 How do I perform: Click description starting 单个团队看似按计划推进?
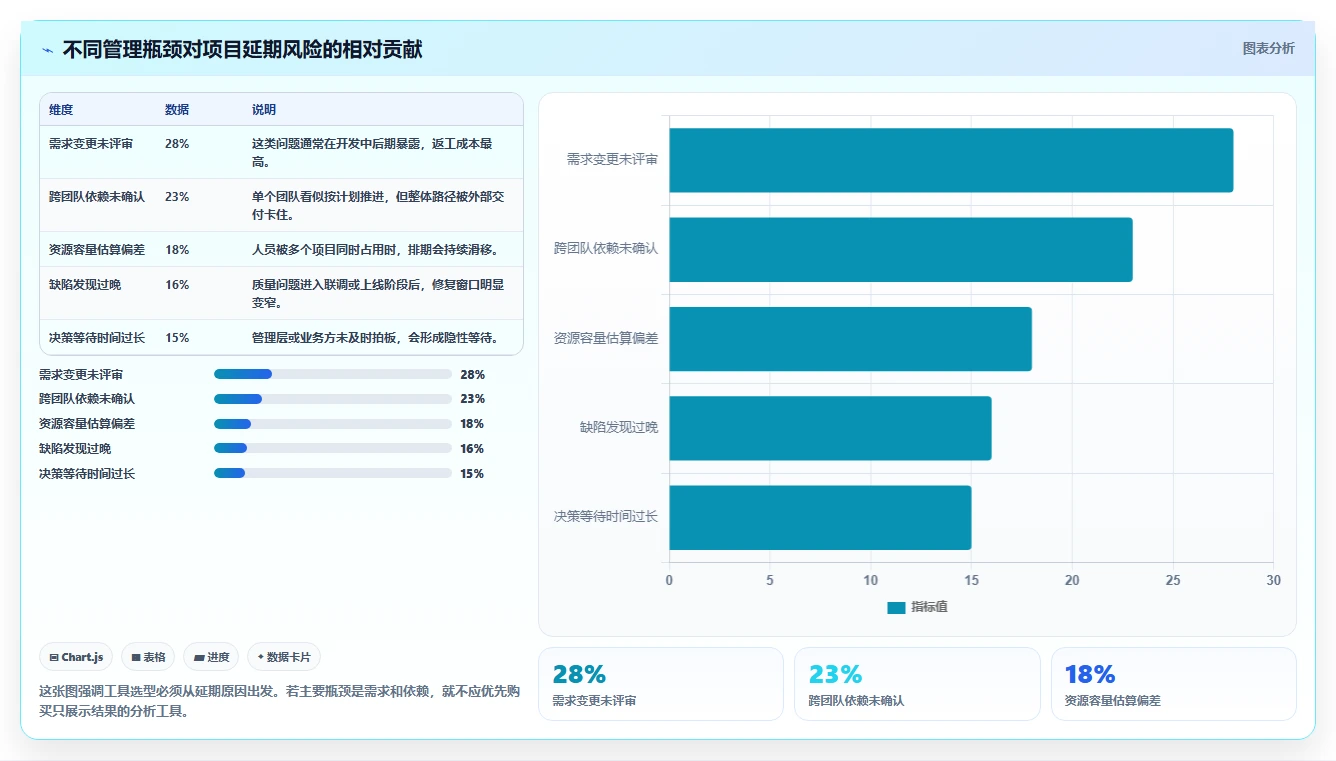pos(378,205)
